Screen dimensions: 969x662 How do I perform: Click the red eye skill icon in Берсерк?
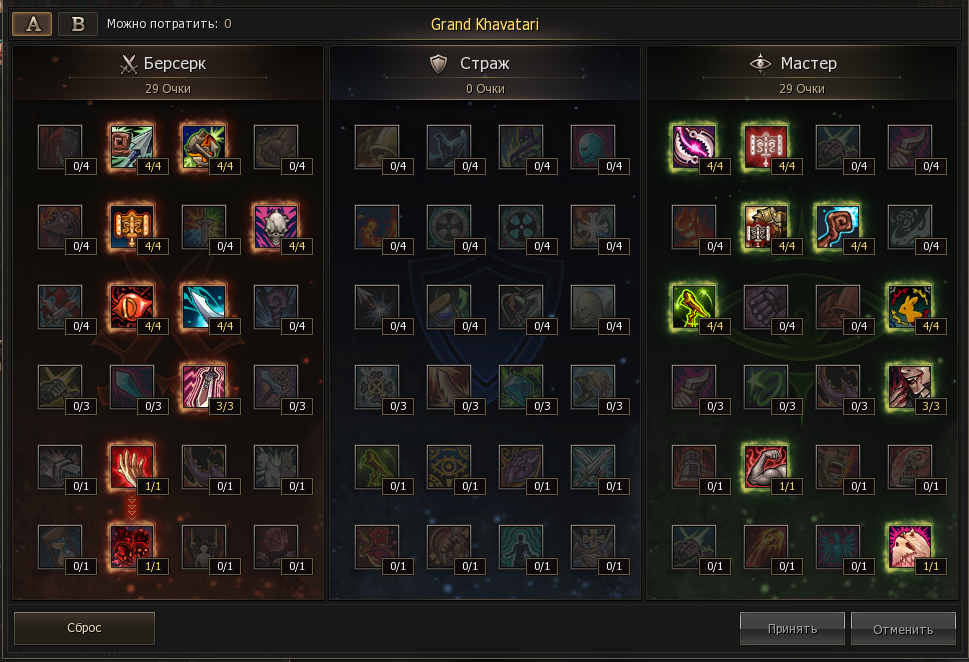click(131, 307)
